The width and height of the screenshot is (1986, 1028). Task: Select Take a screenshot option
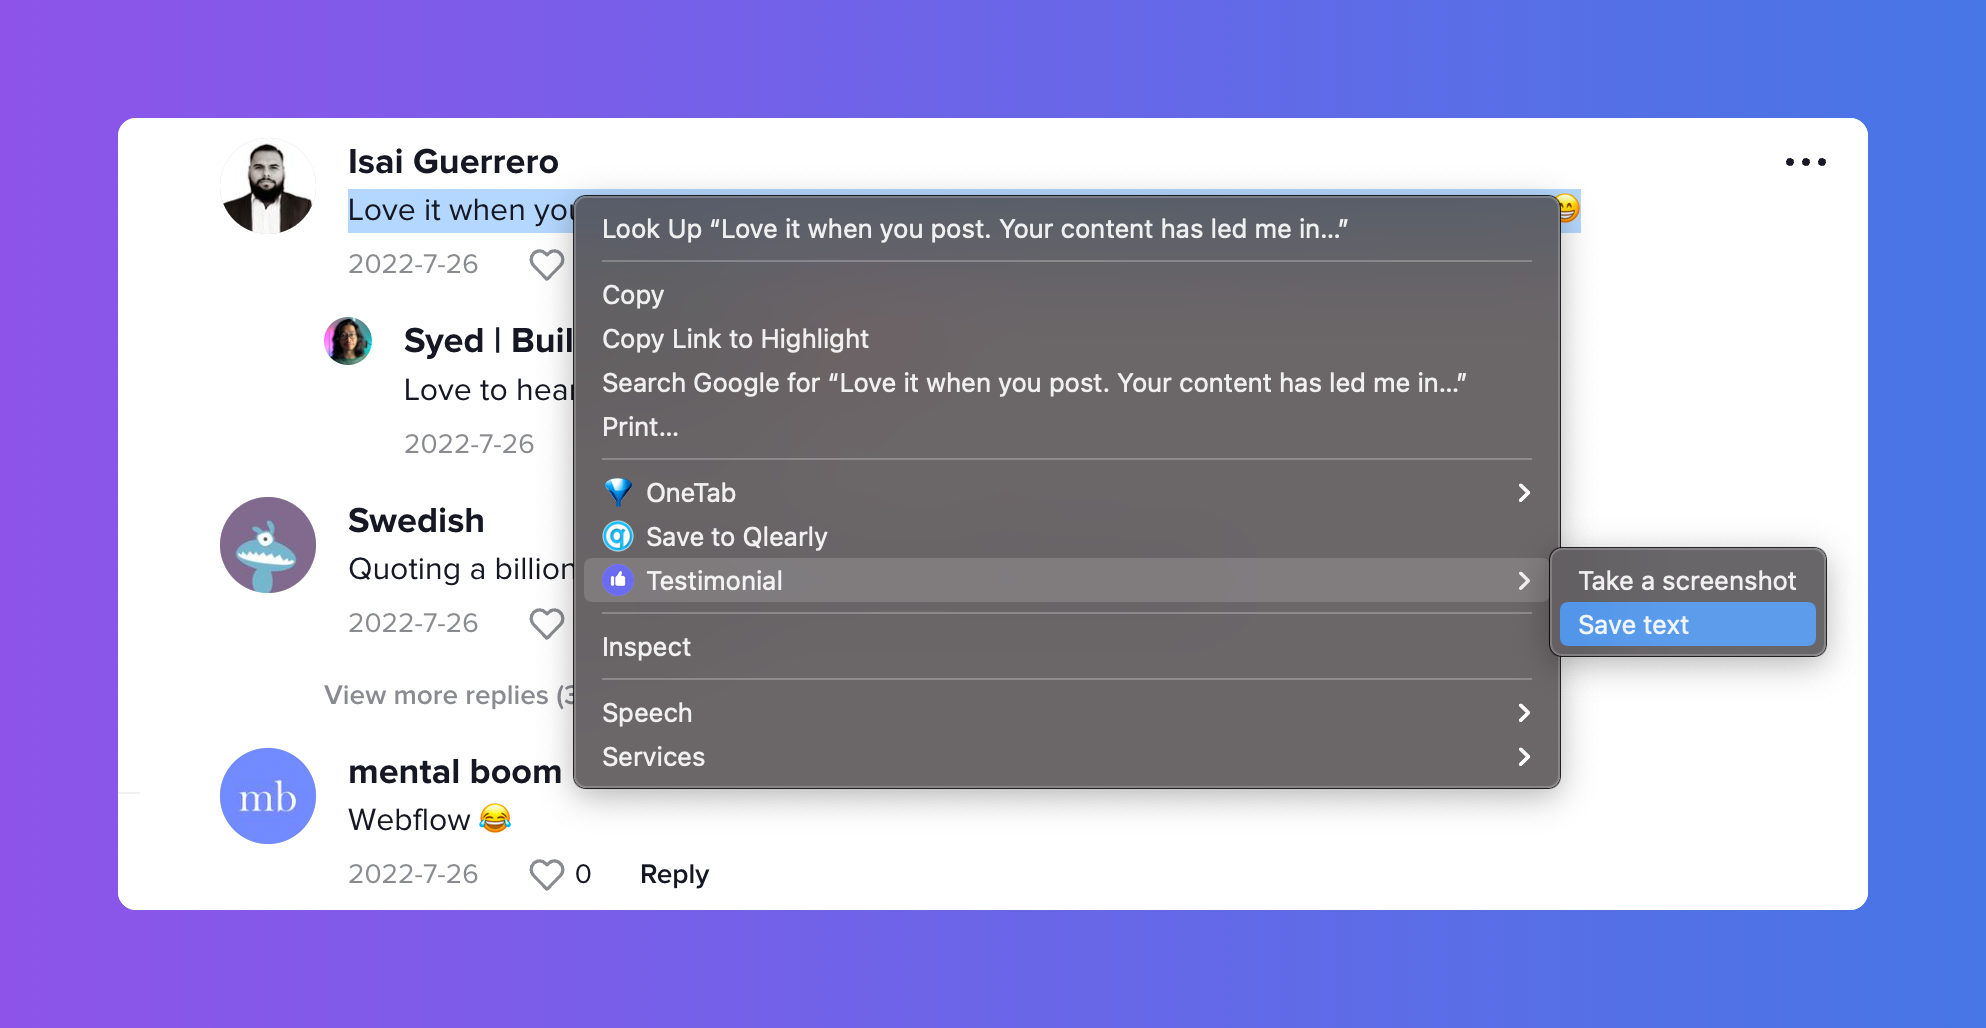pos(1686,580)
